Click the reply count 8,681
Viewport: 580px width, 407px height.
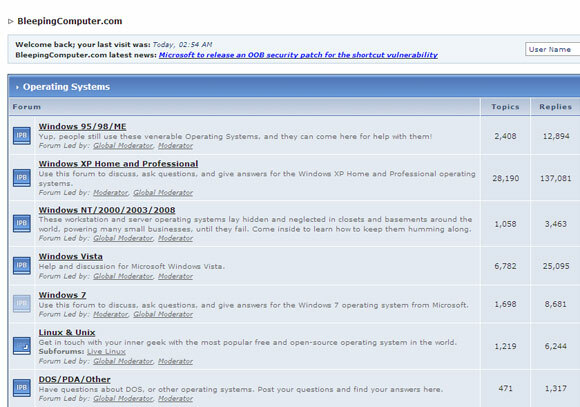coord(556,304)
